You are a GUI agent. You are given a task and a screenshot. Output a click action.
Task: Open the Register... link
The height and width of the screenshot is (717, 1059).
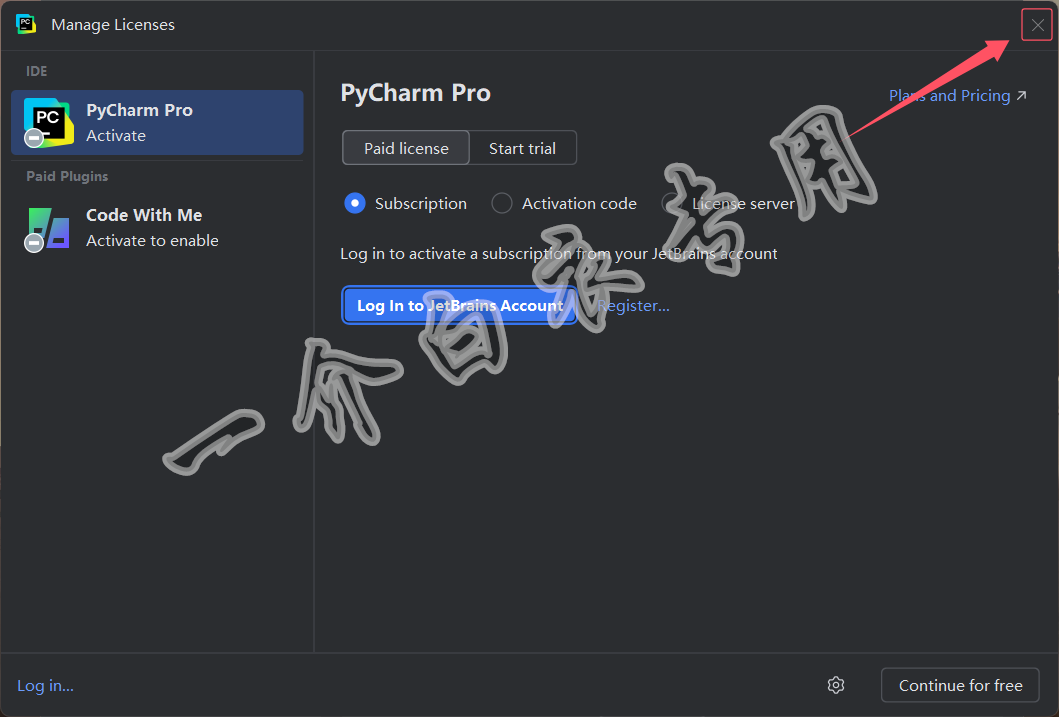tap(634, 306)
